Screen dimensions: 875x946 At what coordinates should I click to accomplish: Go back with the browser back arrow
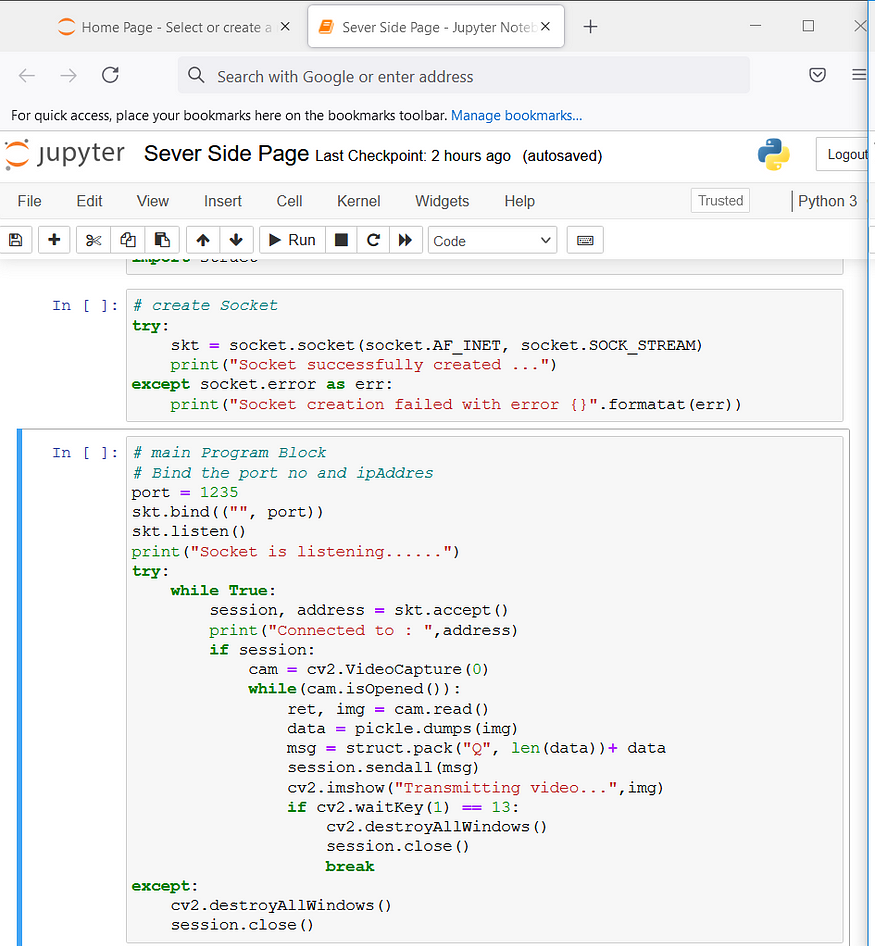pos(27,75)
